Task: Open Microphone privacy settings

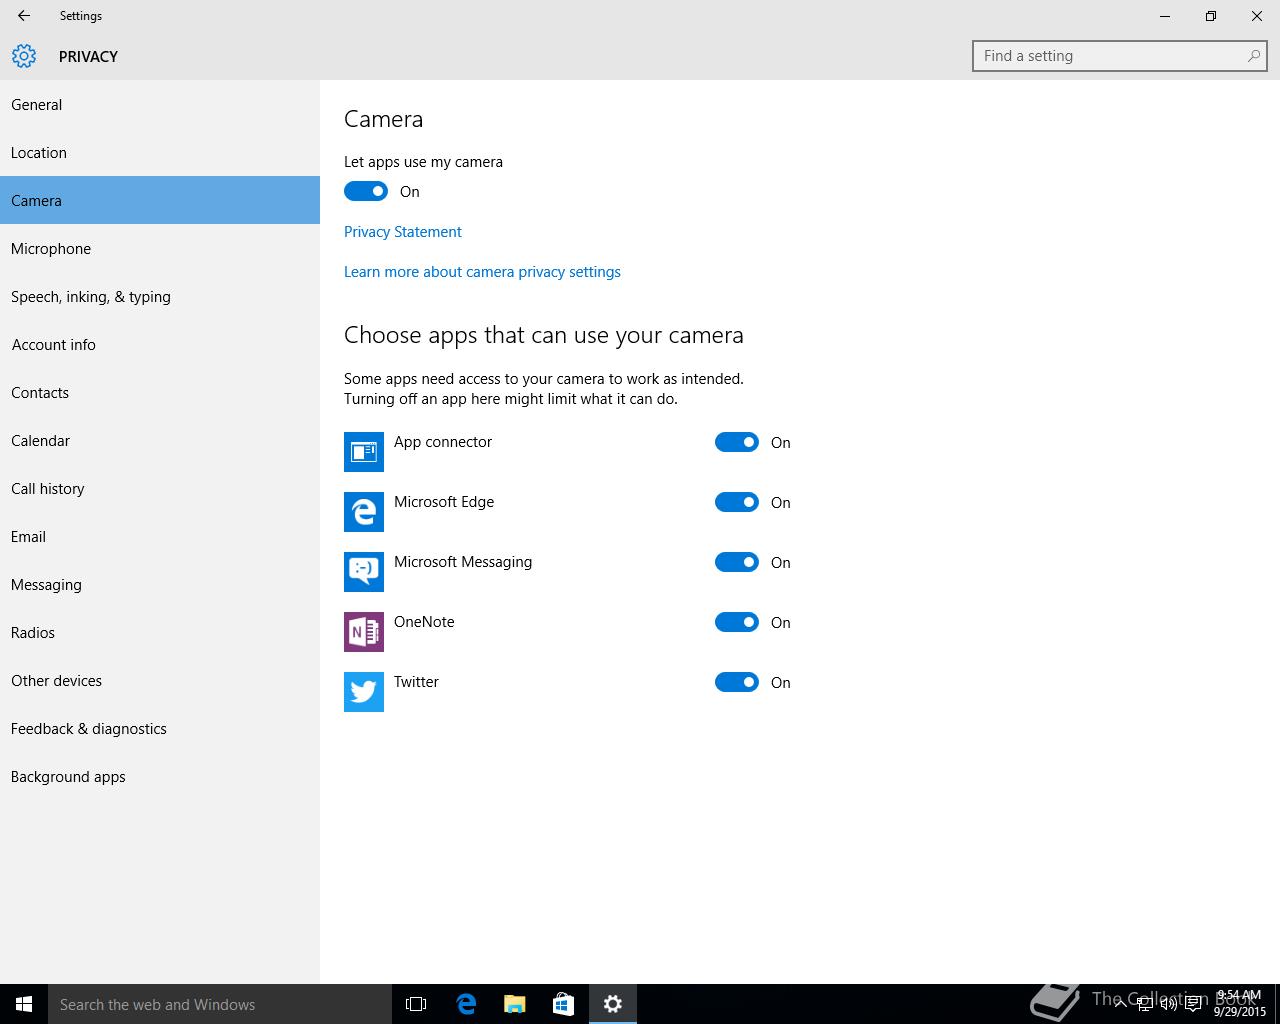Action: tap(160, 248)
